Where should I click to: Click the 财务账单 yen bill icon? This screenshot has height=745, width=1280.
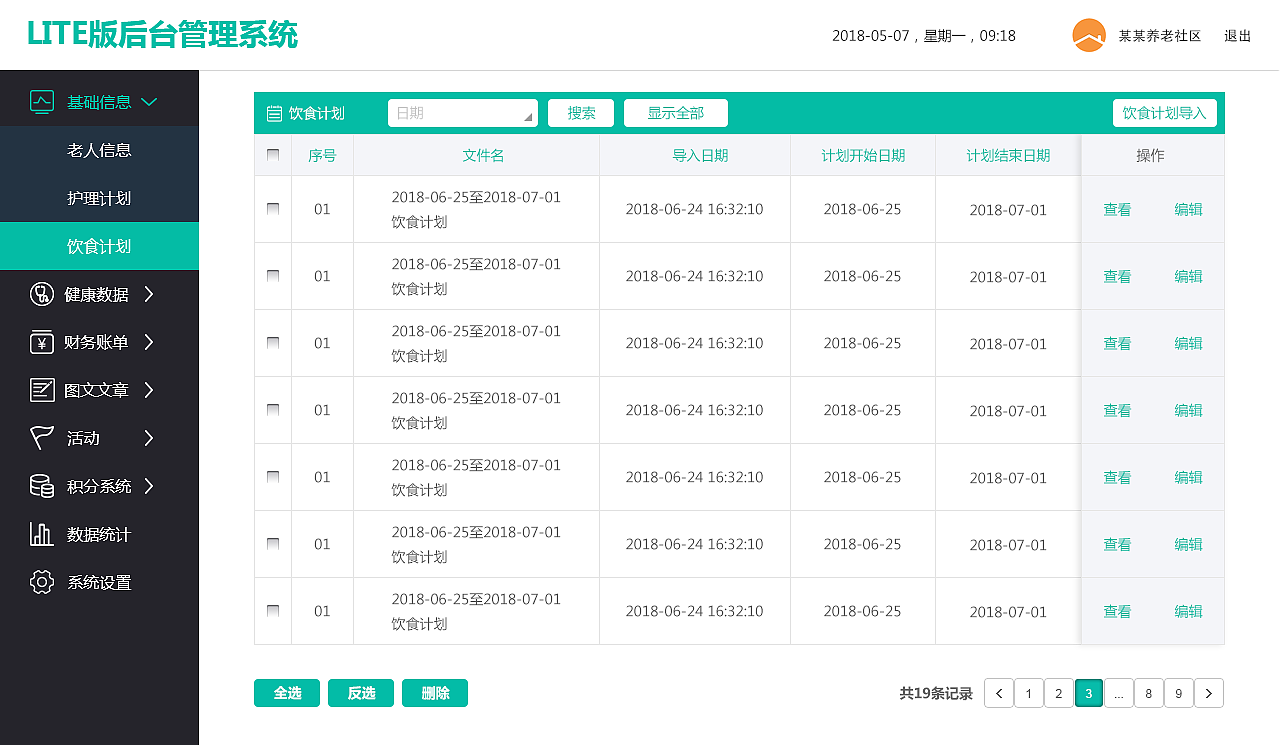(x=42, y=342)
